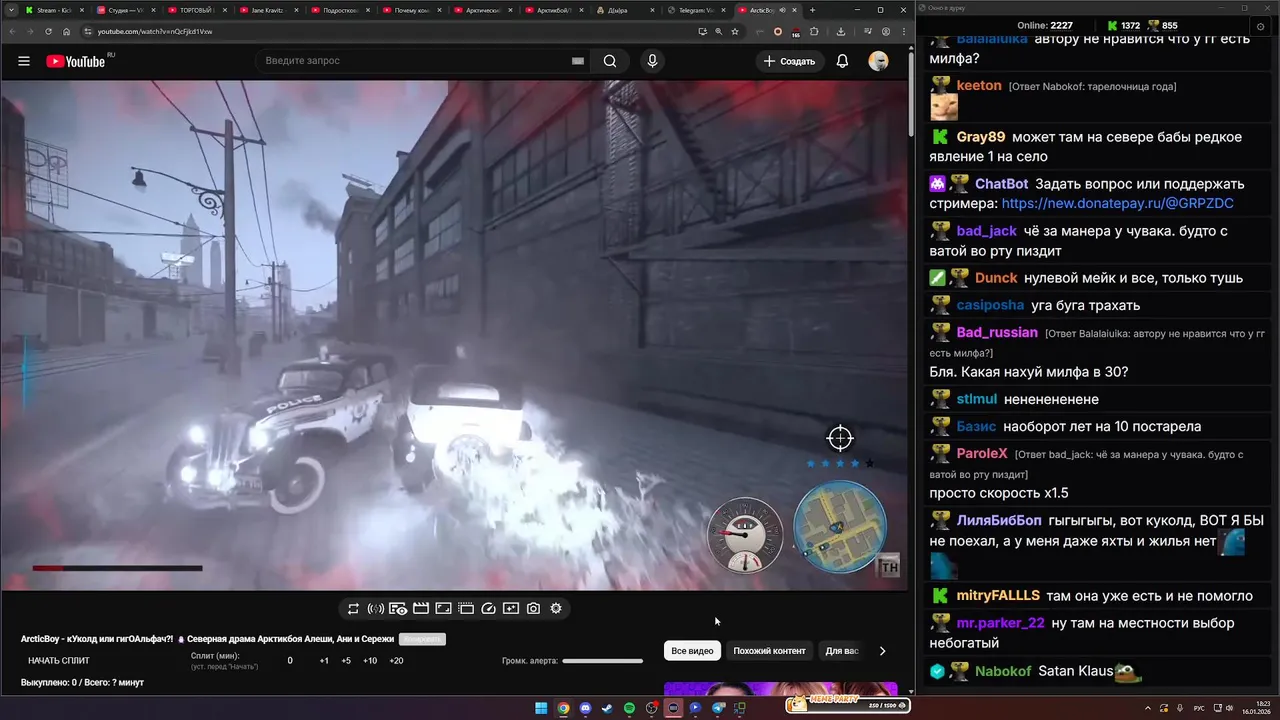Viewport: 1280px width, 720px height.
Task: Click the audio broadcast icon below the video
Action: pos(376,608)
